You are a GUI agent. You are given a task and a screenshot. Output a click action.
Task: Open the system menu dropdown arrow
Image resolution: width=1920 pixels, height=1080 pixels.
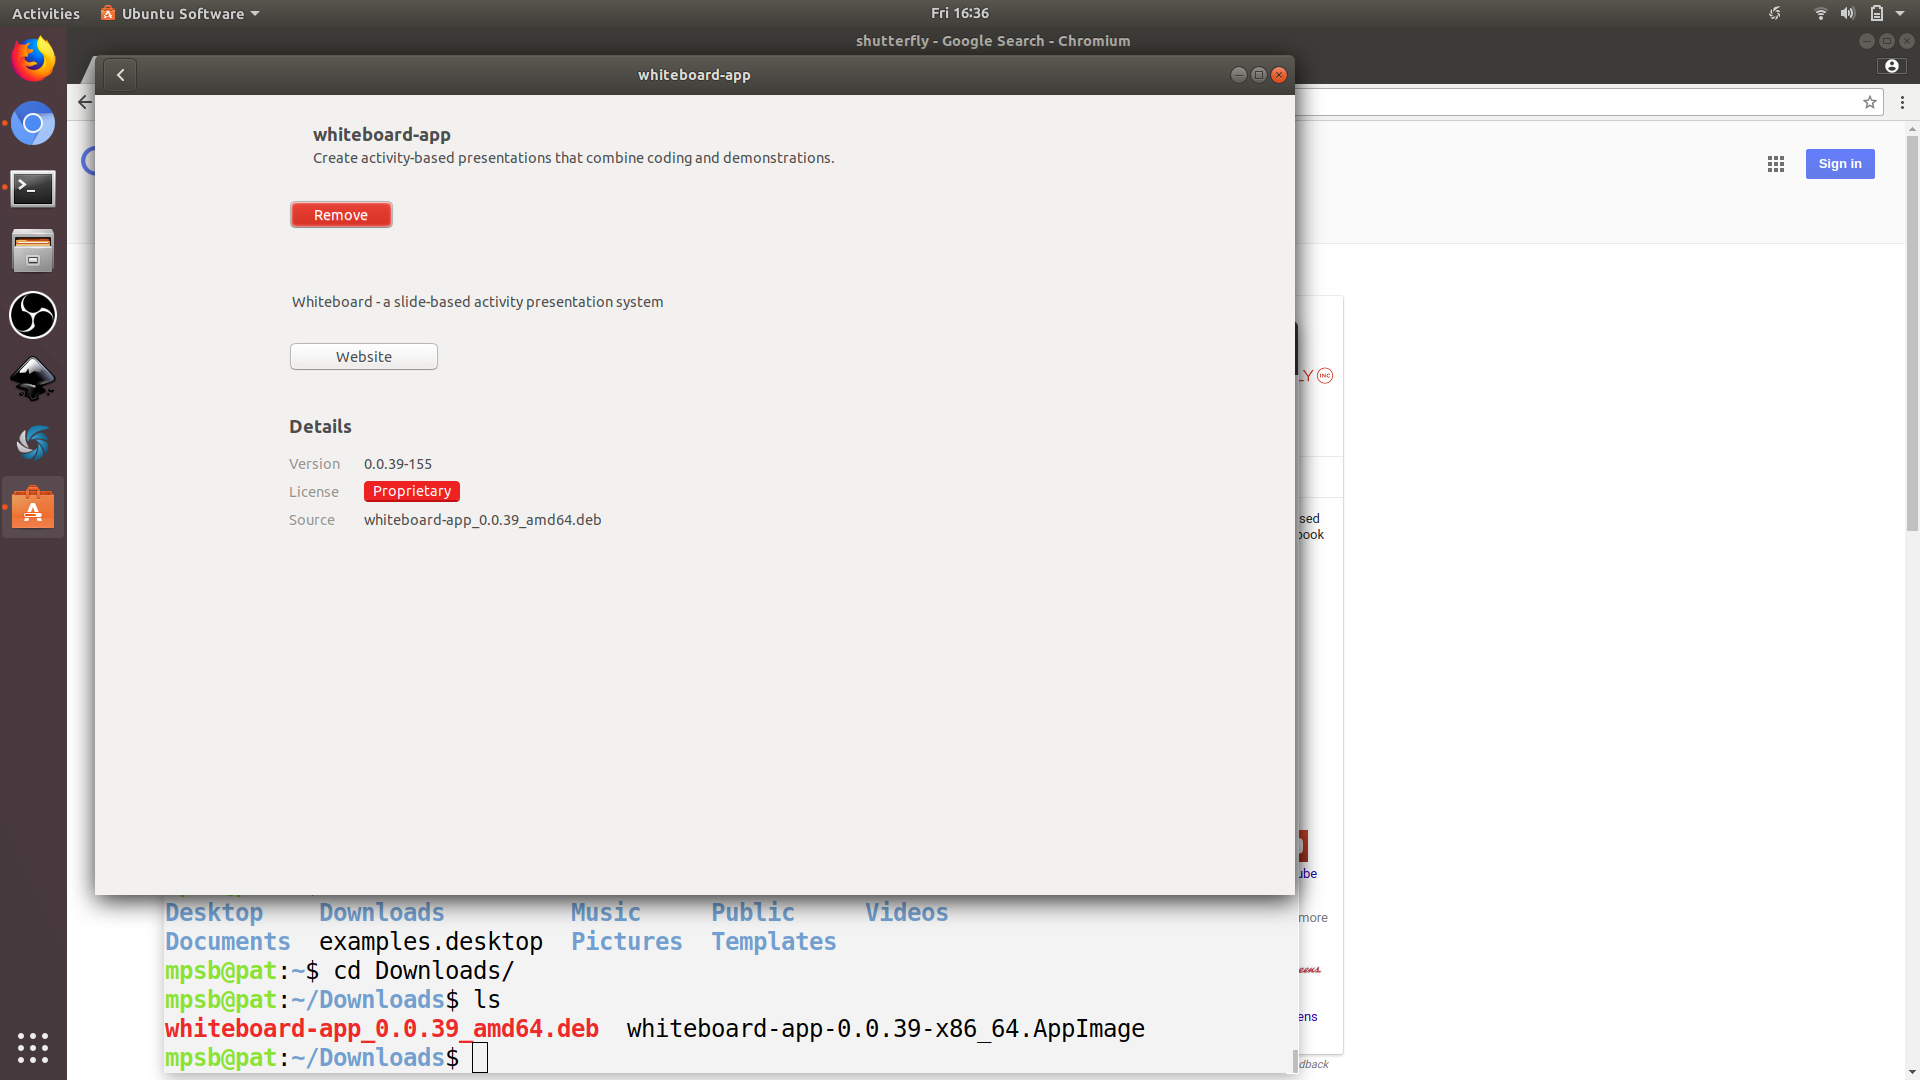pyautogui.click(x=1900, y=13)
